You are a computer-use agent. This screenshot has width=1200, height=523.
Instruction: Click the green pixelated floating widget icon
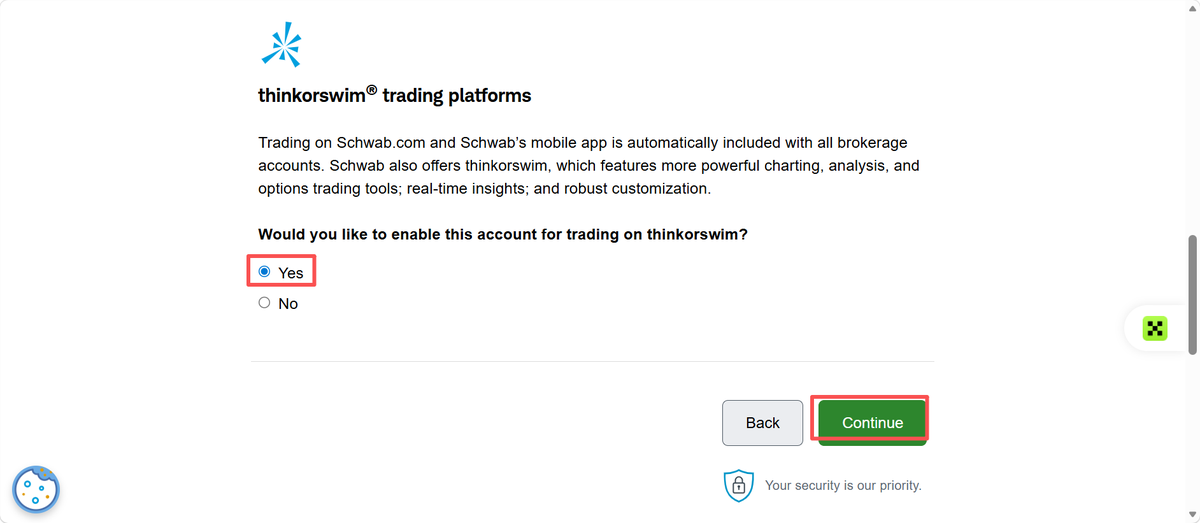point(1156,328)
